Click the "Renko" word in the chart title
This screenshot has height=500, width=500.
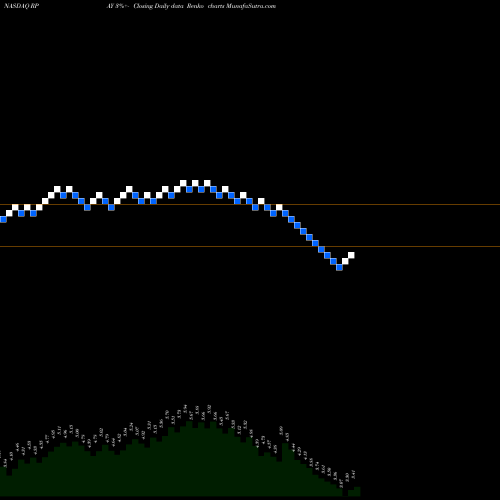(x=196, y=6)
